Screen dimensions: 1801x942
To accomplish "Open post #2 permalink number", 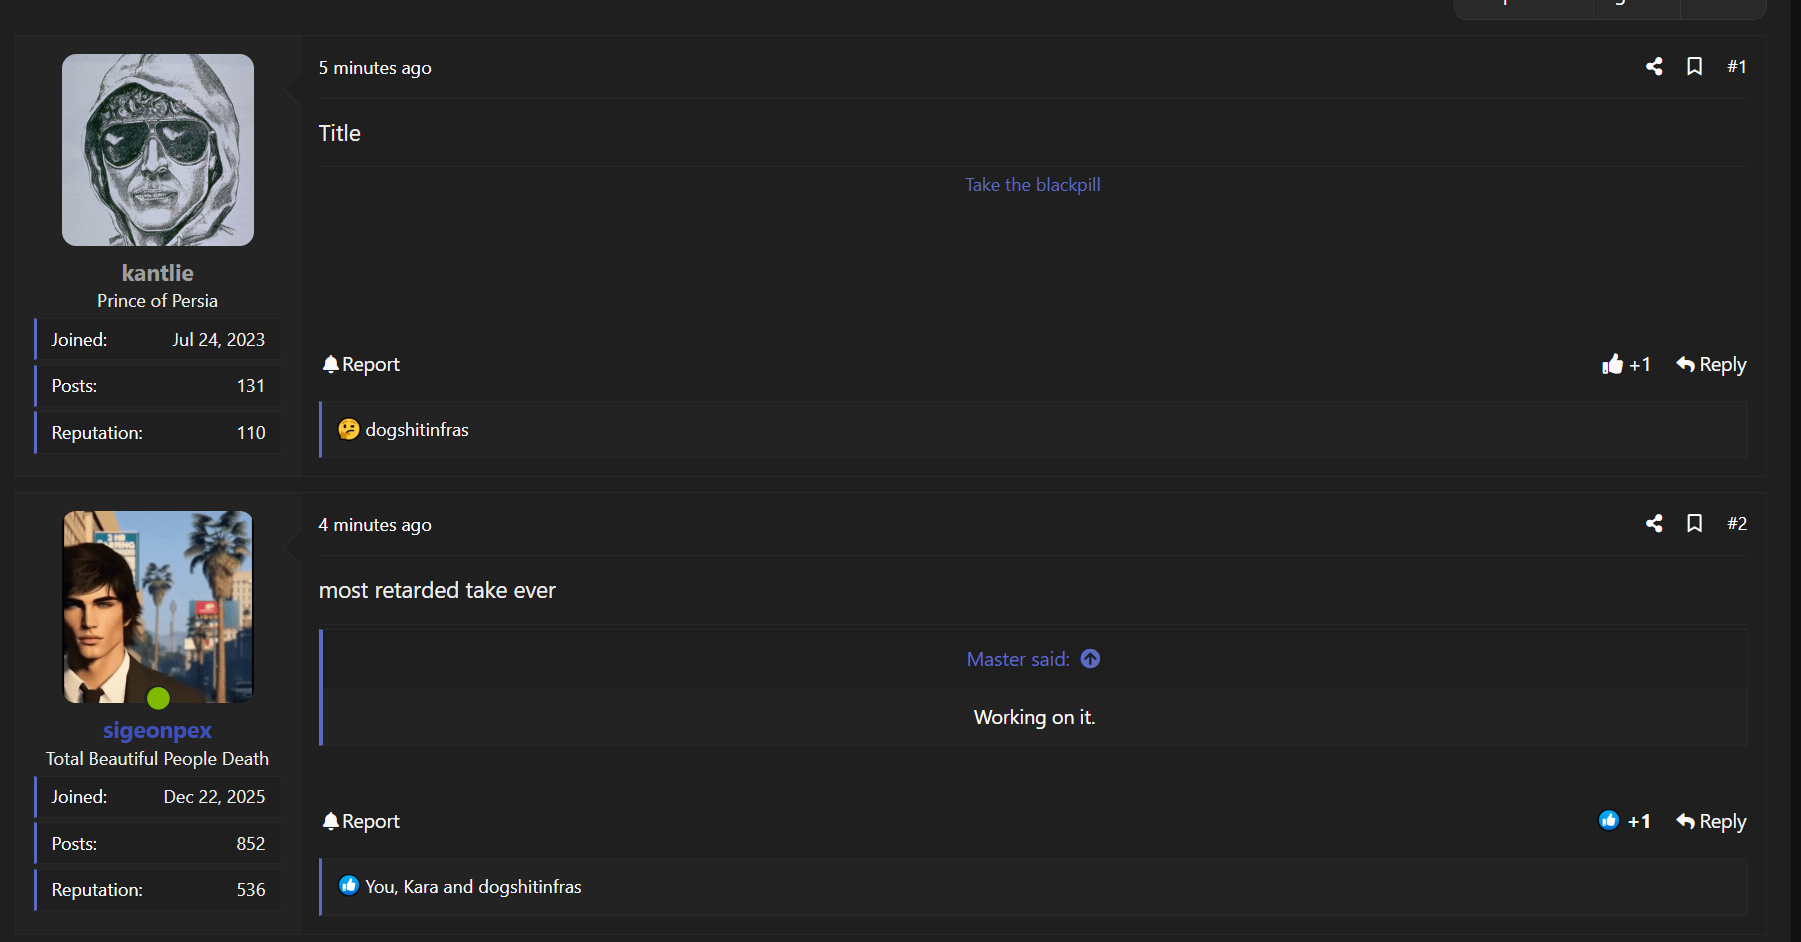I will [1737, 523].
